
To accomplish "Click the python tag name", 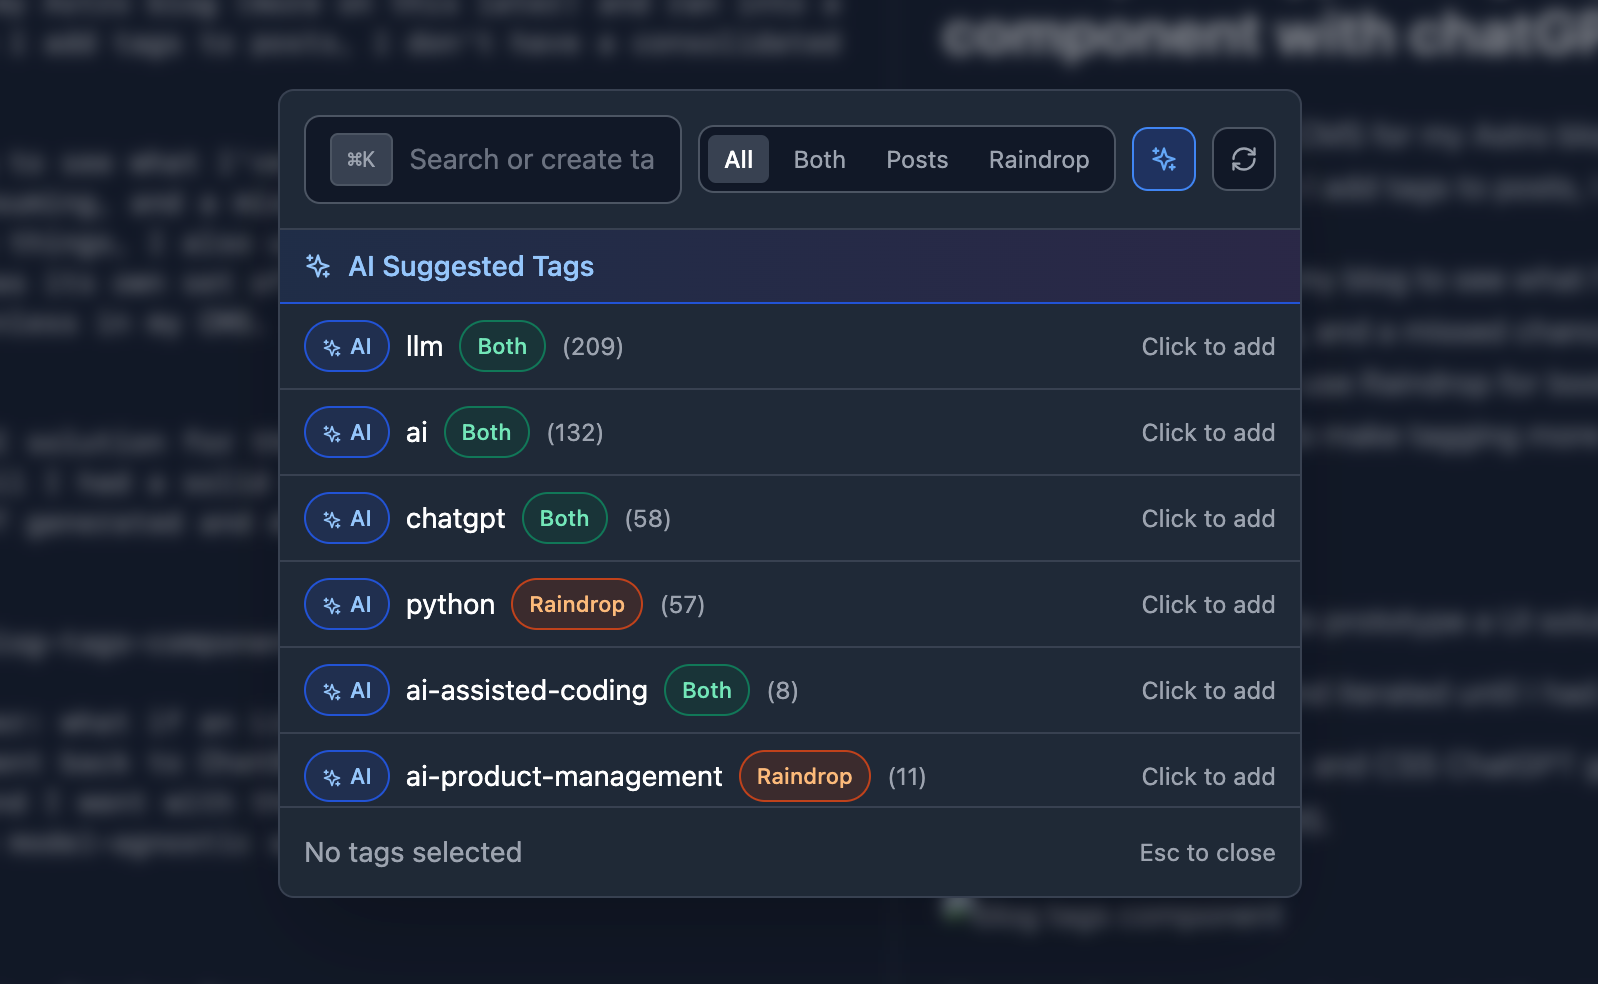I will [x=450, y=605].
